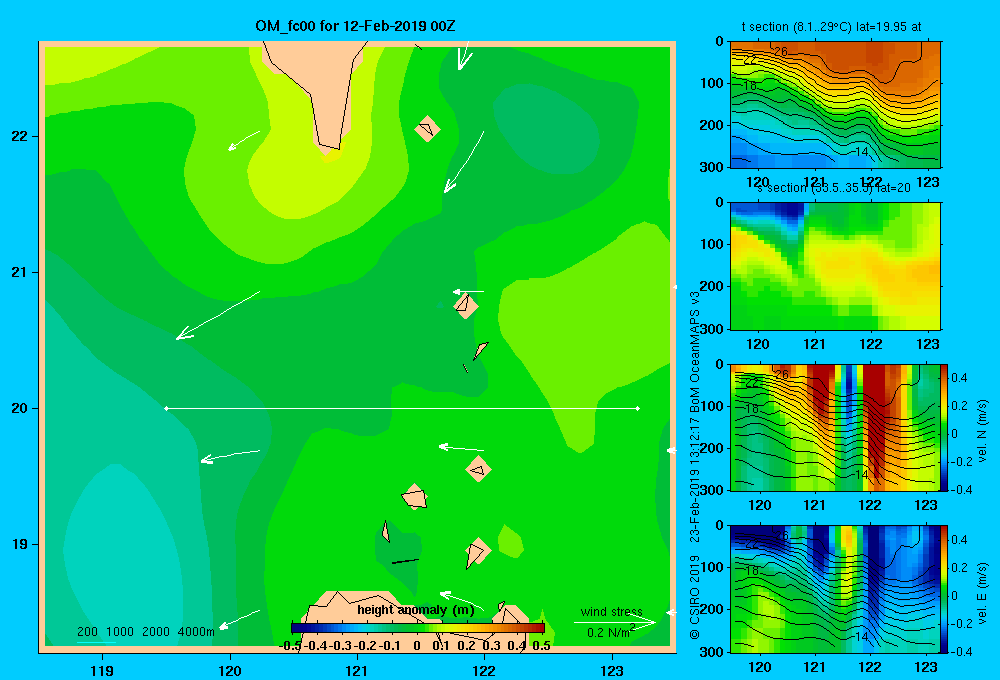Click the "© CSIRO 2019" vertical credit

(695, 597)
